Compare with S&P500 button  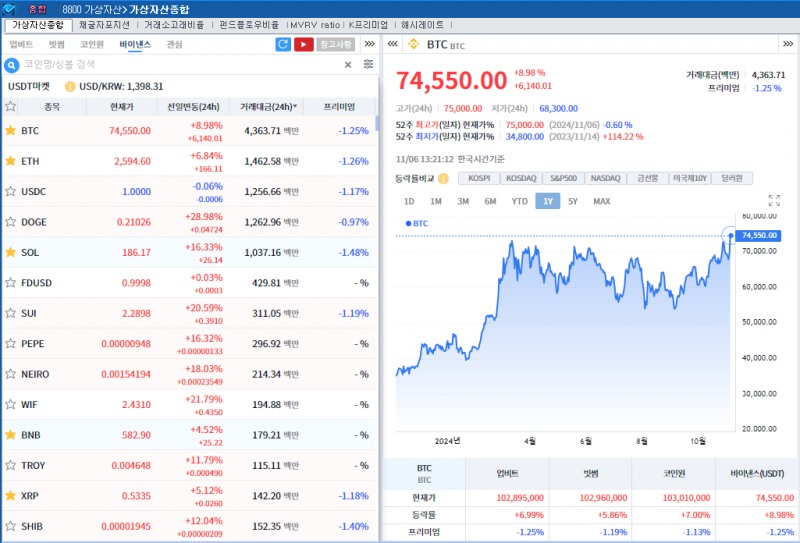(563, 178)
